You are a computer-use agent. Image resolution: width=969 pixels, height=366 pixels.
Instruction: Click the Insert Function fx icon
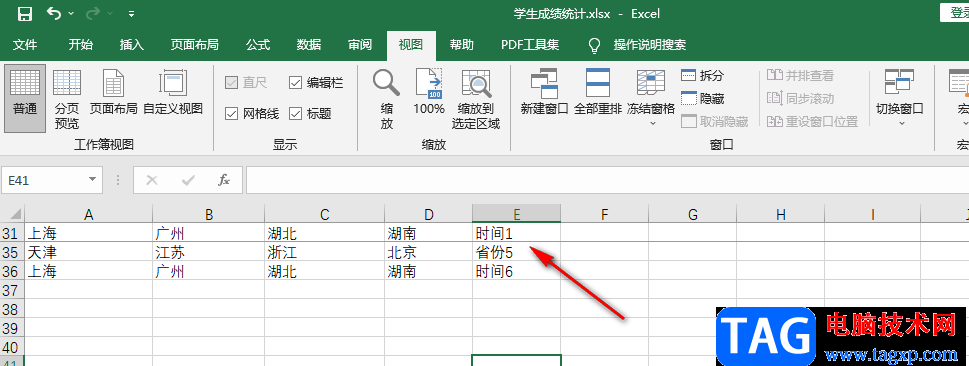[224, 180]
